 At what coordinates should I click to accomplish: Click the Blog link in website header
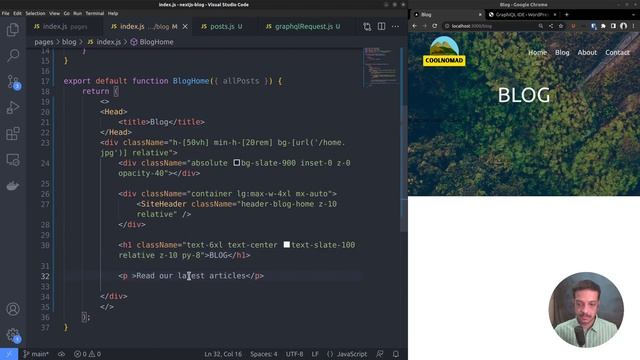(562, 53)
